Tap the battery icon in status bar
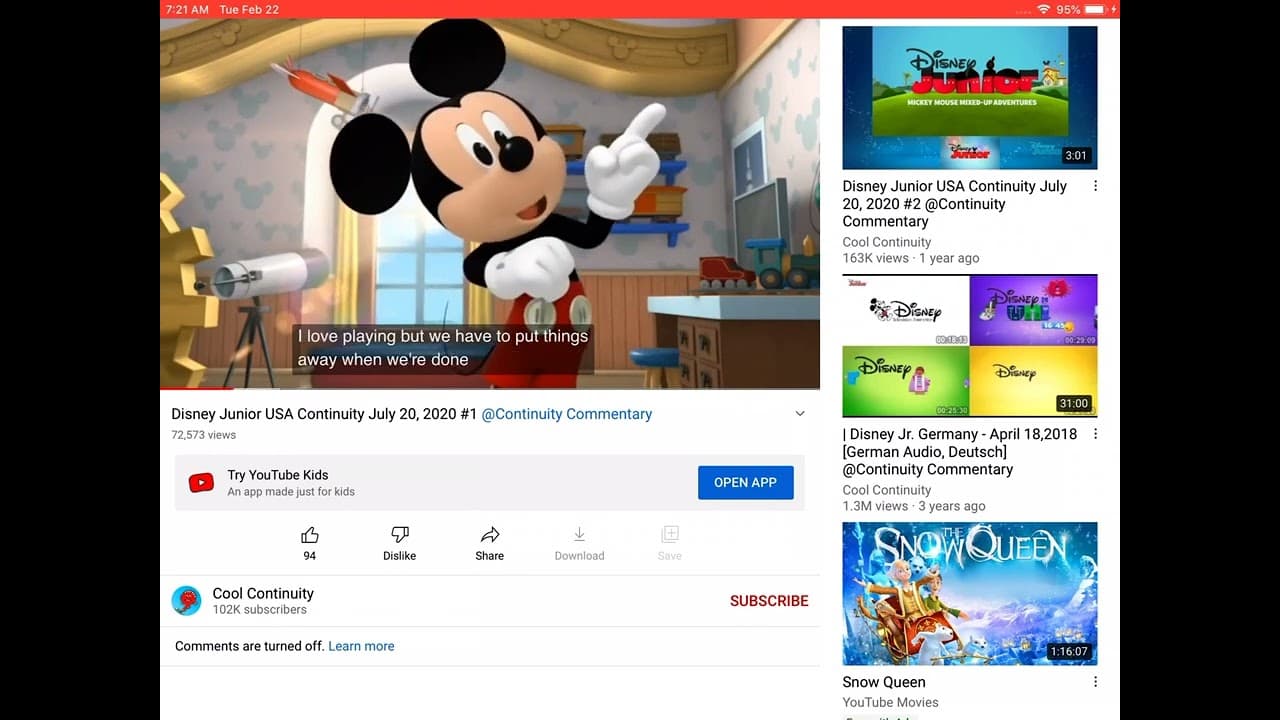The image size is (1280, 720). coord(1097,9)
